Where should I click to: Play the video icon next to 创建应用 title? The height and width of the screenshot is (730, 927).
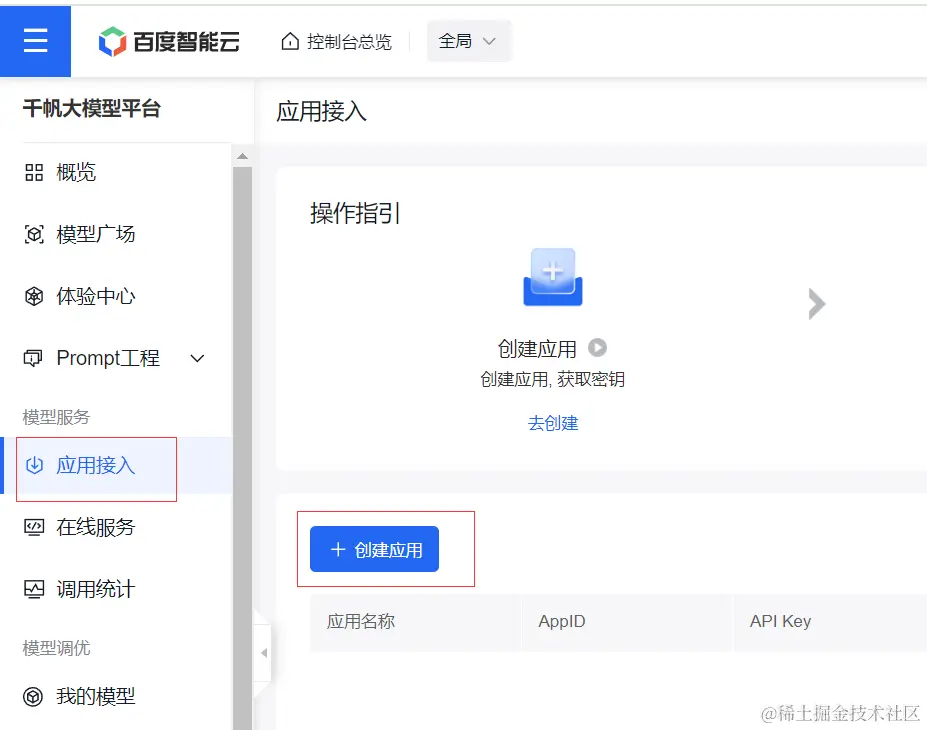597,348
